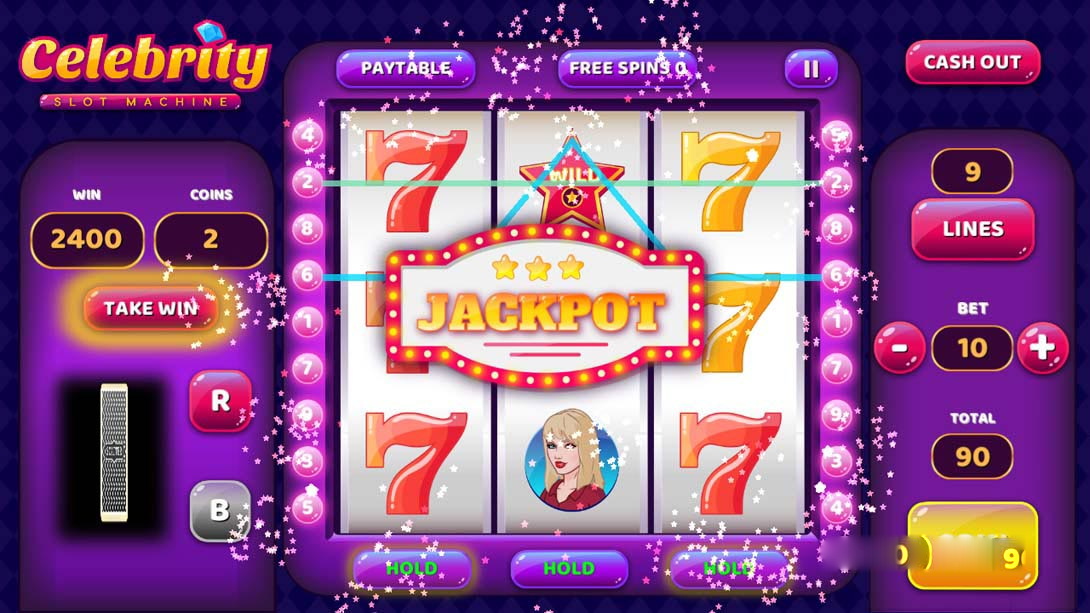The image size is (1090, 613).
Task: Open the PAYTABLE screen
Action: pos(405,68)
